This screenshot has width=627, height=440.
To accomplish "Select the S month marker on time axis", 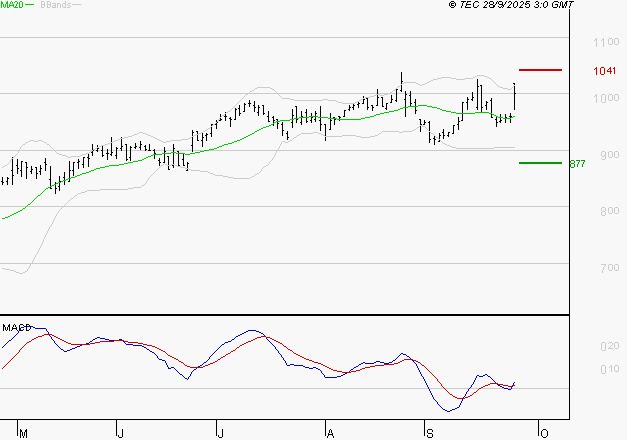I will point(430,433).
